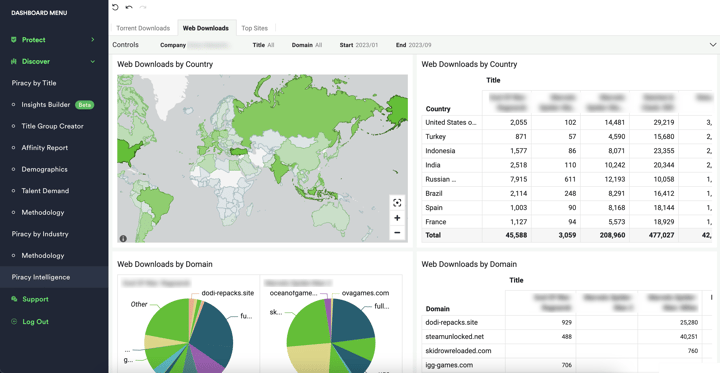
Task: Zoom out the map with minus button
Action: pos(397,232)
